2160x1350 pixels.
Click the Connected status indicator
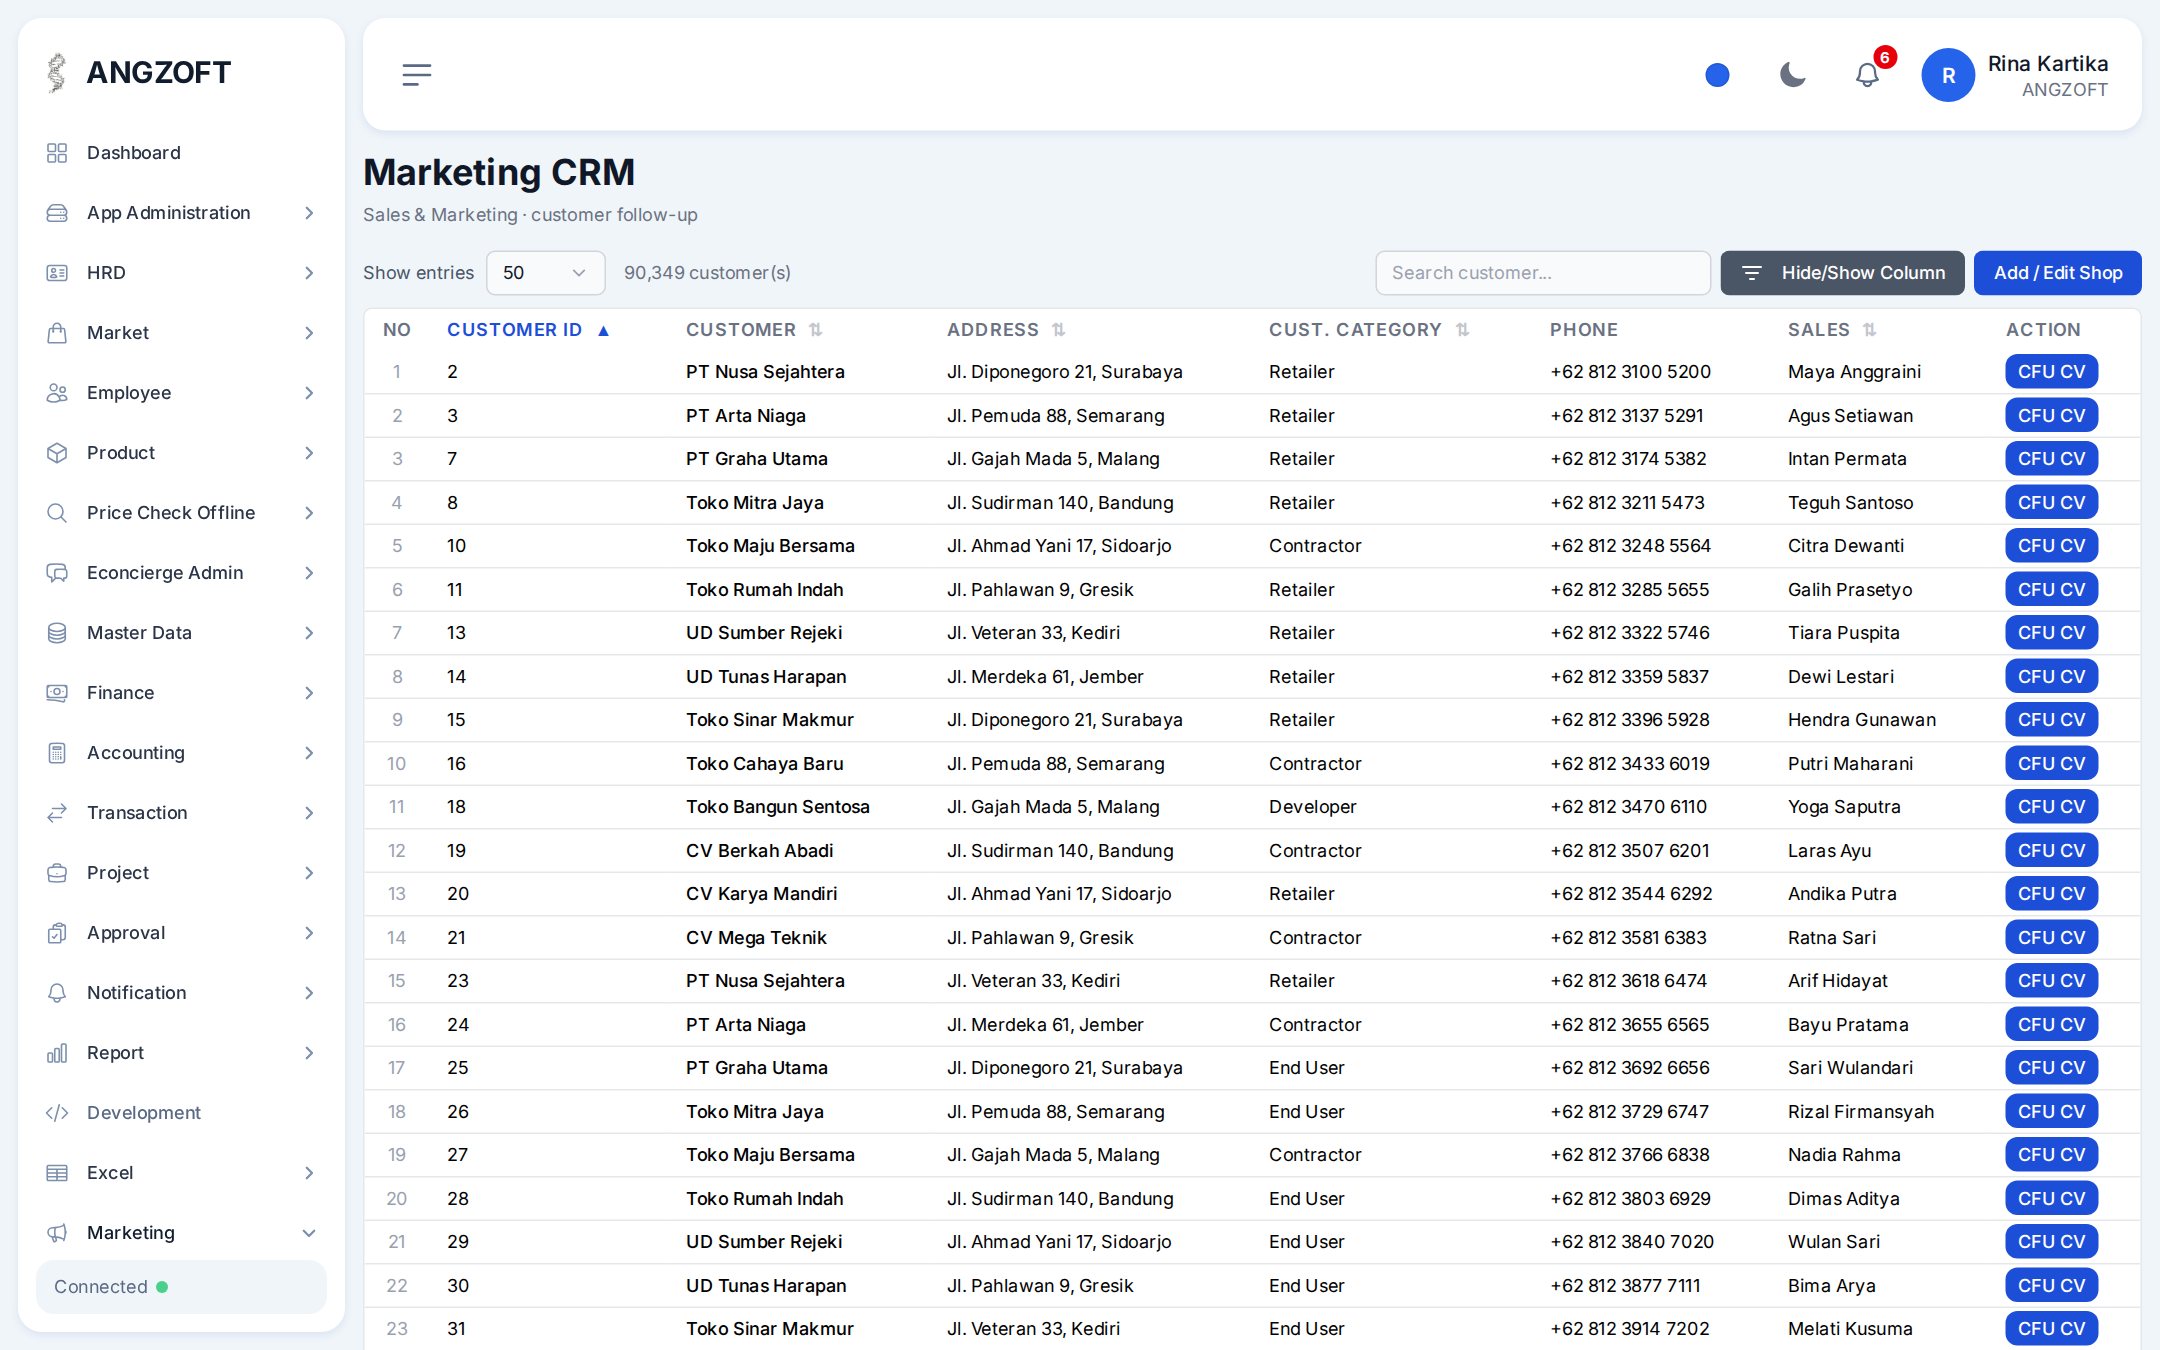(x=181, y=1287)
